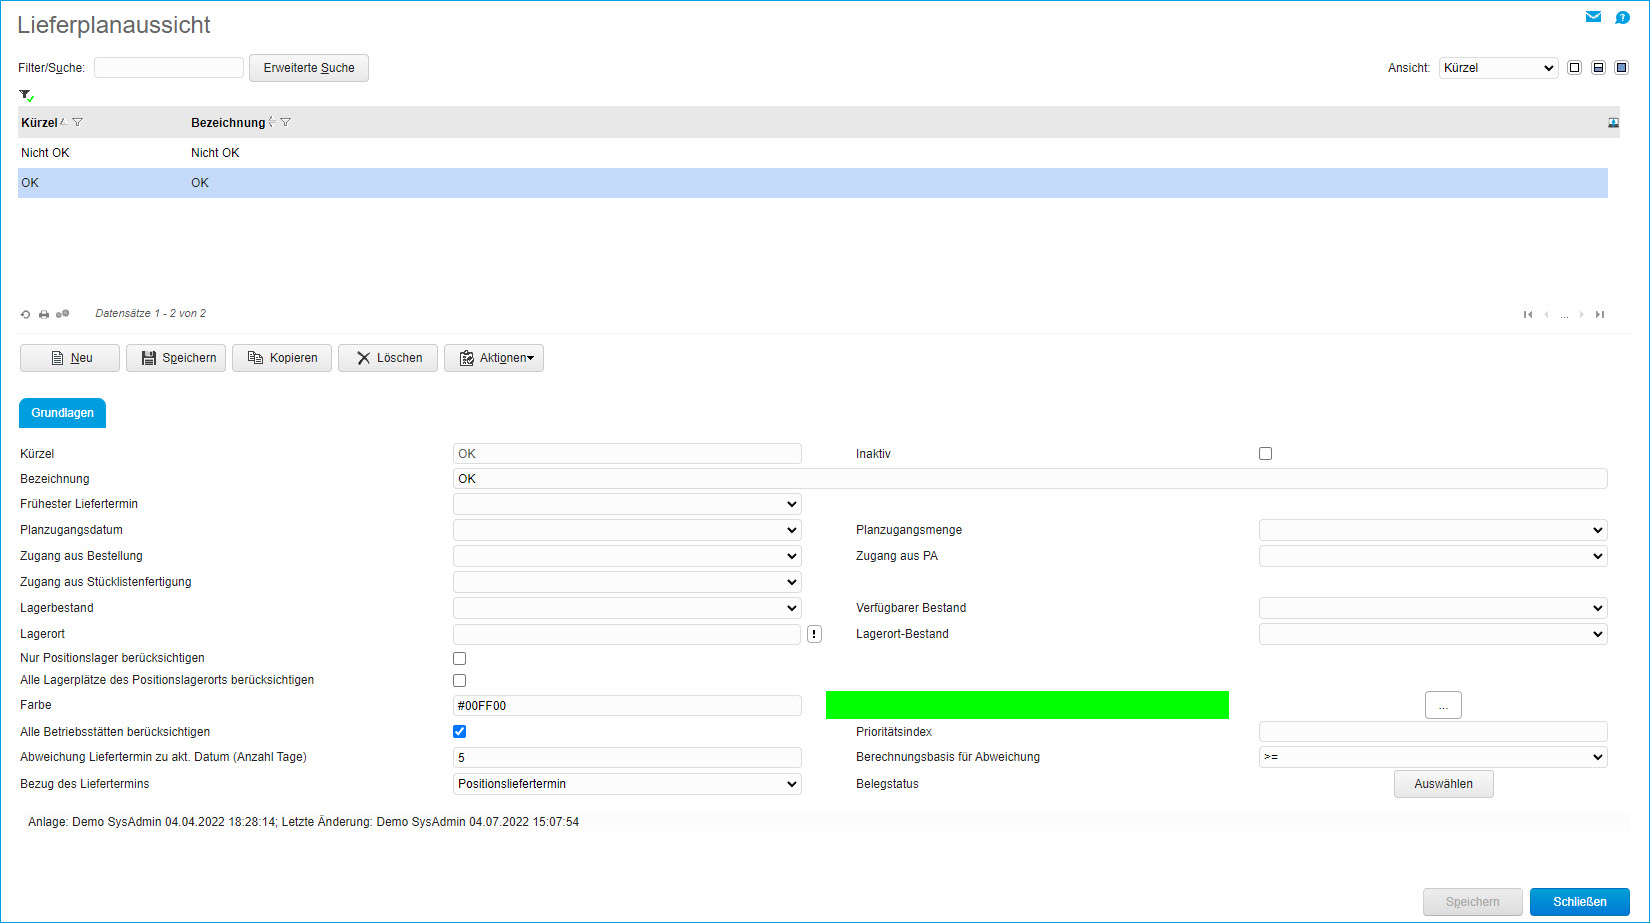Check Nur Positionslager berücksichtigen
Screen dimensions: 1650x923
(459, 659)
